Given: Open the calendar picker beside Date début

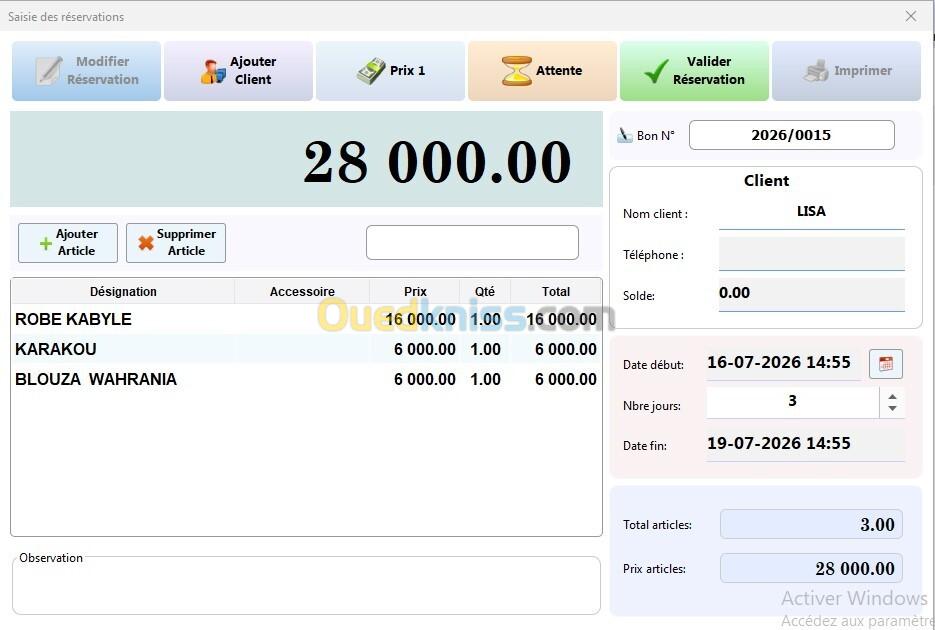Looking at the screenshot, I should (886, 364).
